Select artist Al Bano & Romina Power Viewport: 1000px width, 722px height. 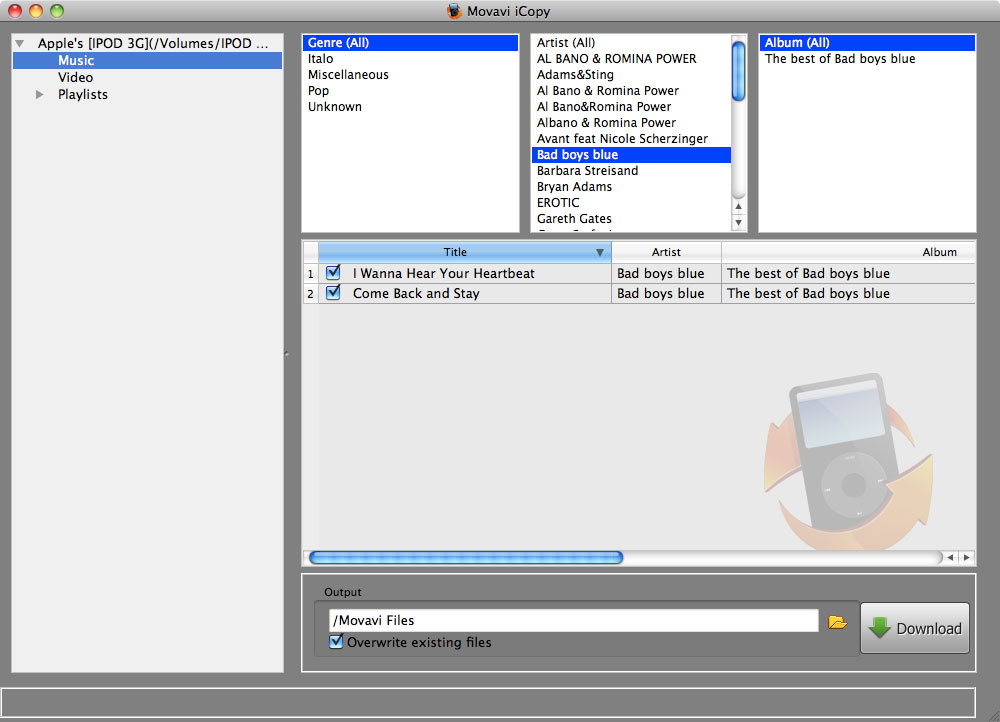(631, 91)
